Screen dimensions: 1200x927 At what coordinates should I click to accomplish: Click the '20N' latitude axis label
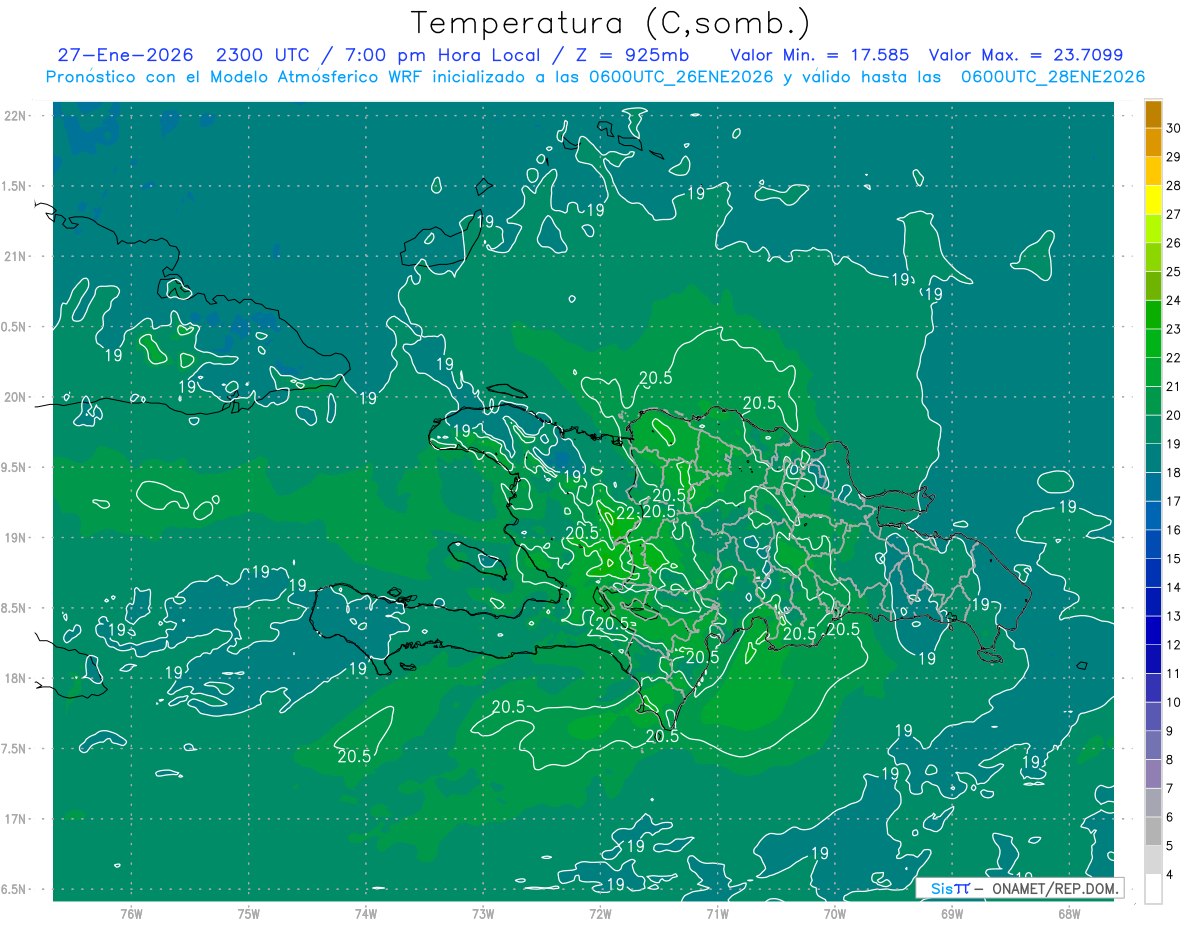pos(16,397)
